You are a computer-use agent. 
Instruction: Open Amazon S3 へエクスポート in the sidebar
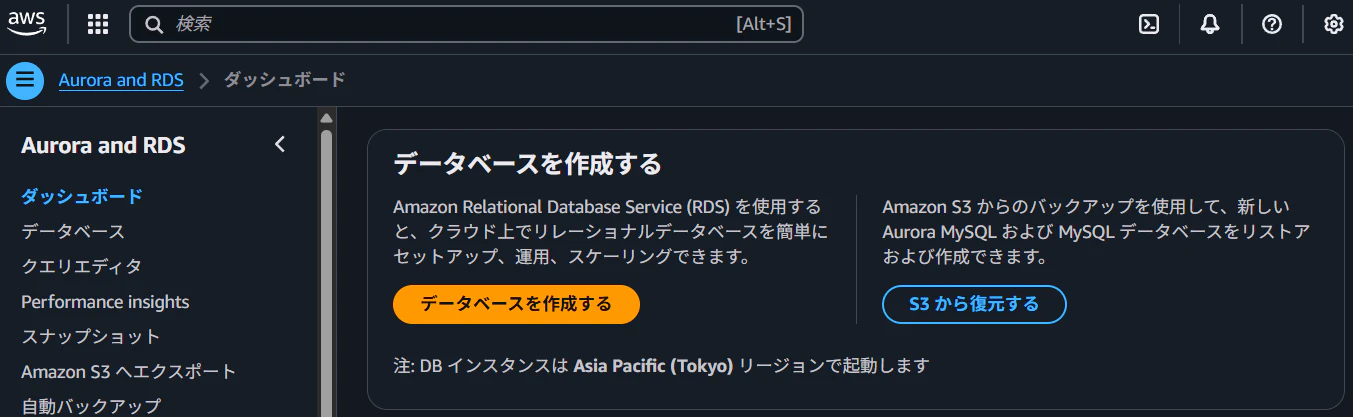[x=129, y=372]
